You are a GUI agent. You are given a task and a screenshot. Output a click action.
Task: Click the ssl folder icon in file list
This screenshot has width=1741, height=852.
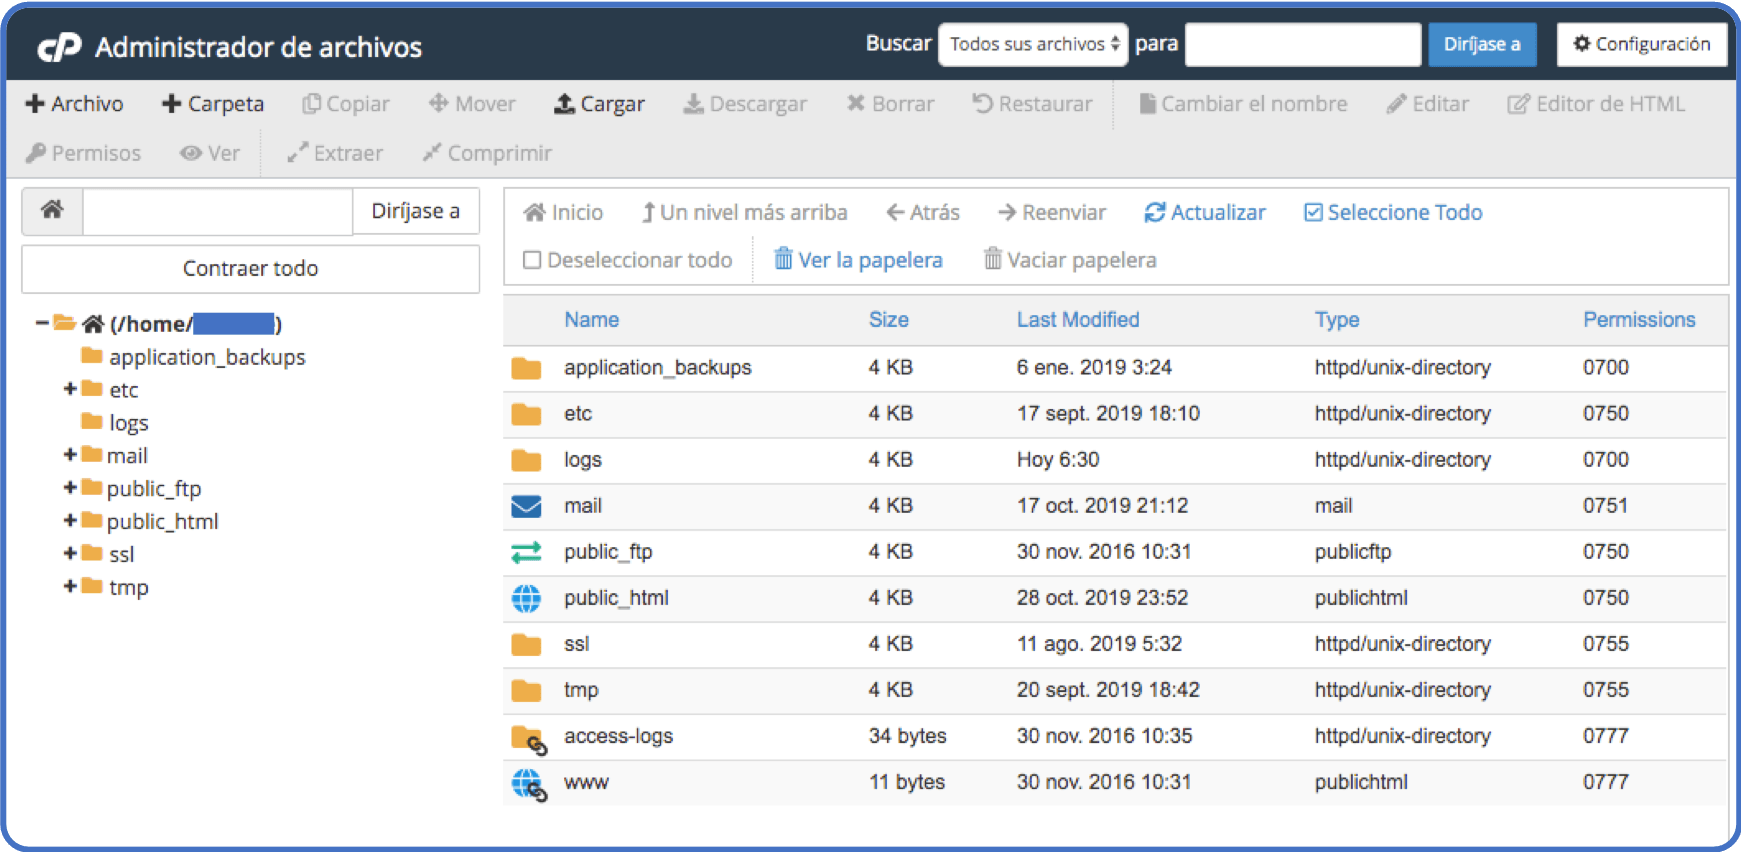tap(526, 644)
